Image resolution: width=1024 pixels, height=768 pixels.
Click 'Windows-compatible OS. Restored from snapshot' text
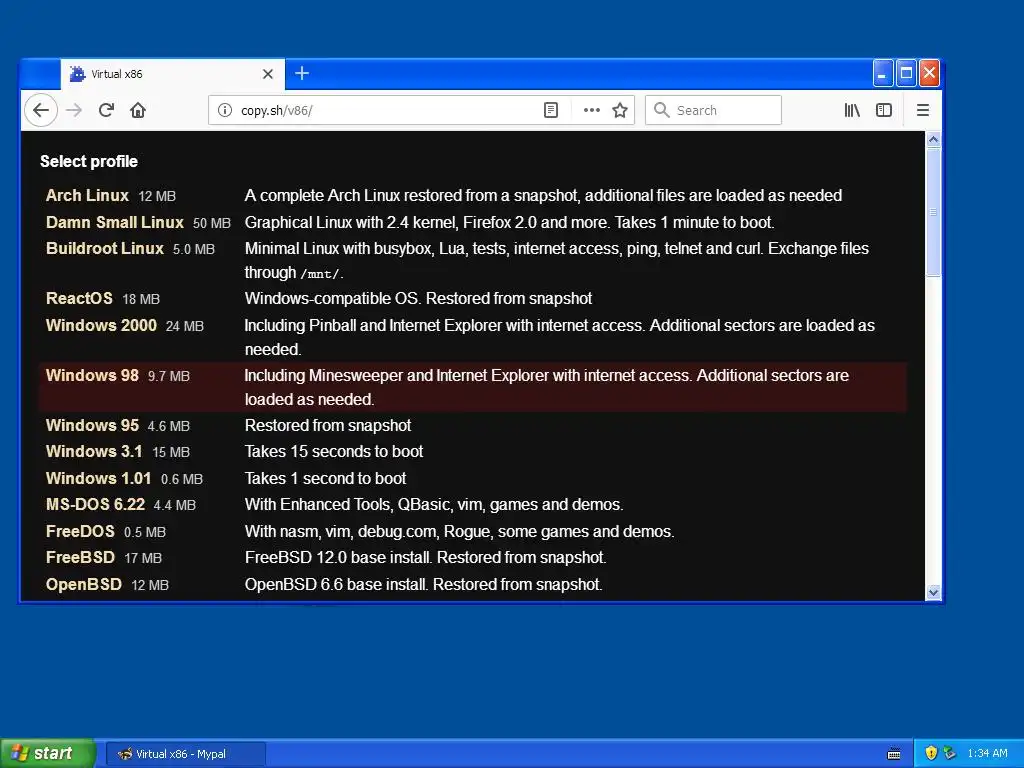[418, 298]
